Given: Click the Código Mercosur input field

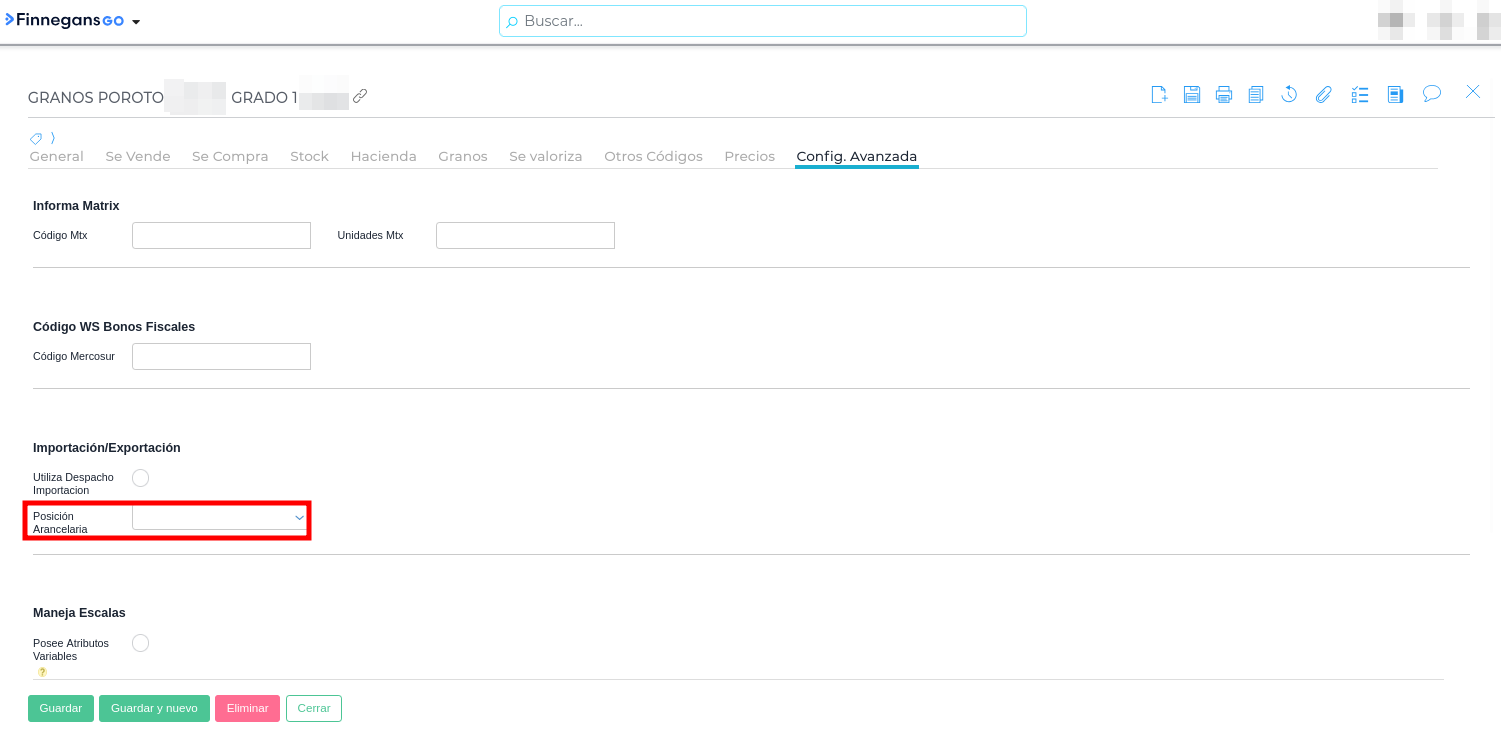Looking at the screenshot, I should [x=221, y=357].
